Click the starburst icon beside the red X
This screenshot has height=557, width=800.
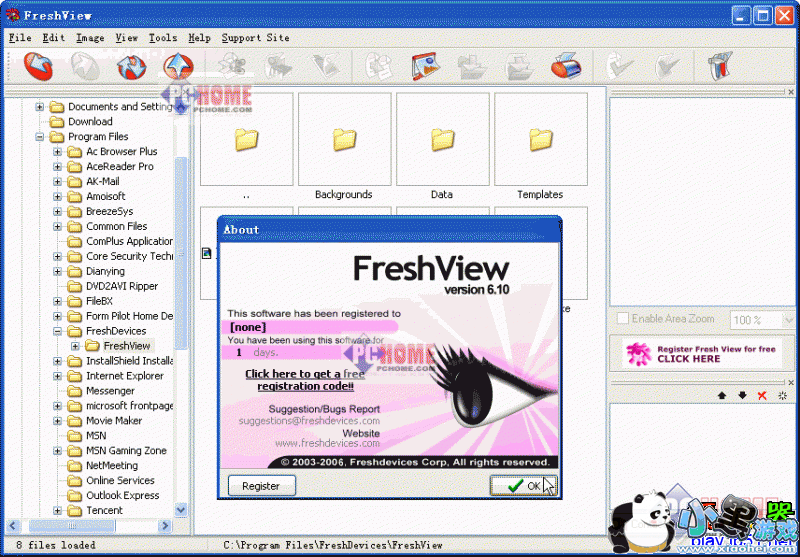[x=783, y=395]
